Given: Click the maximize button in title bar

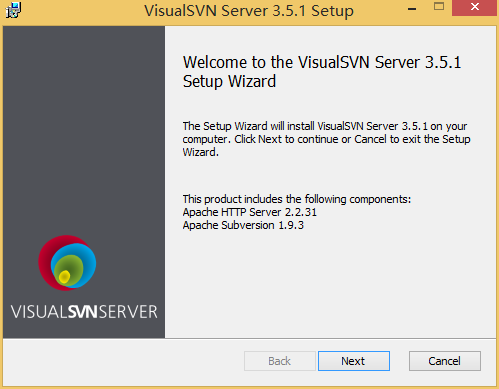Looking at the screenshot, I should 439,7.
